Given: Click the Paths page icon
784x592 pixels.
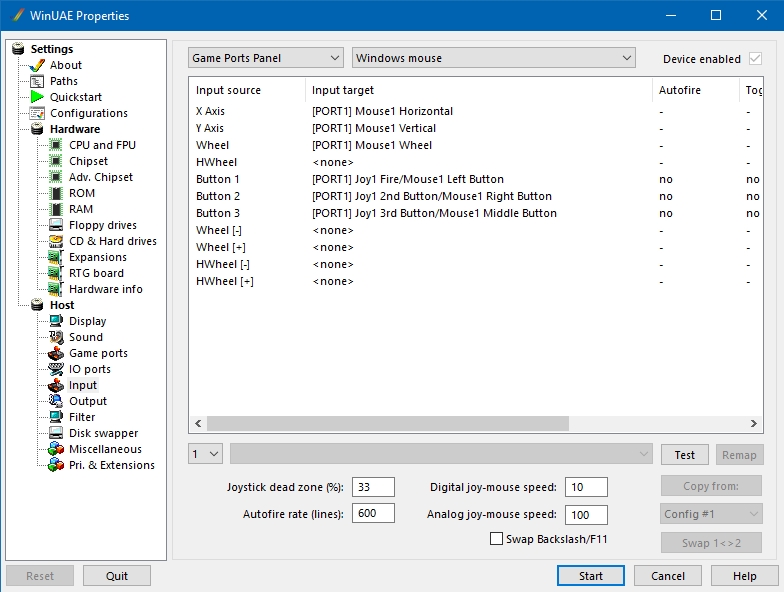Looking at the screenshot, I should [38, 82].
